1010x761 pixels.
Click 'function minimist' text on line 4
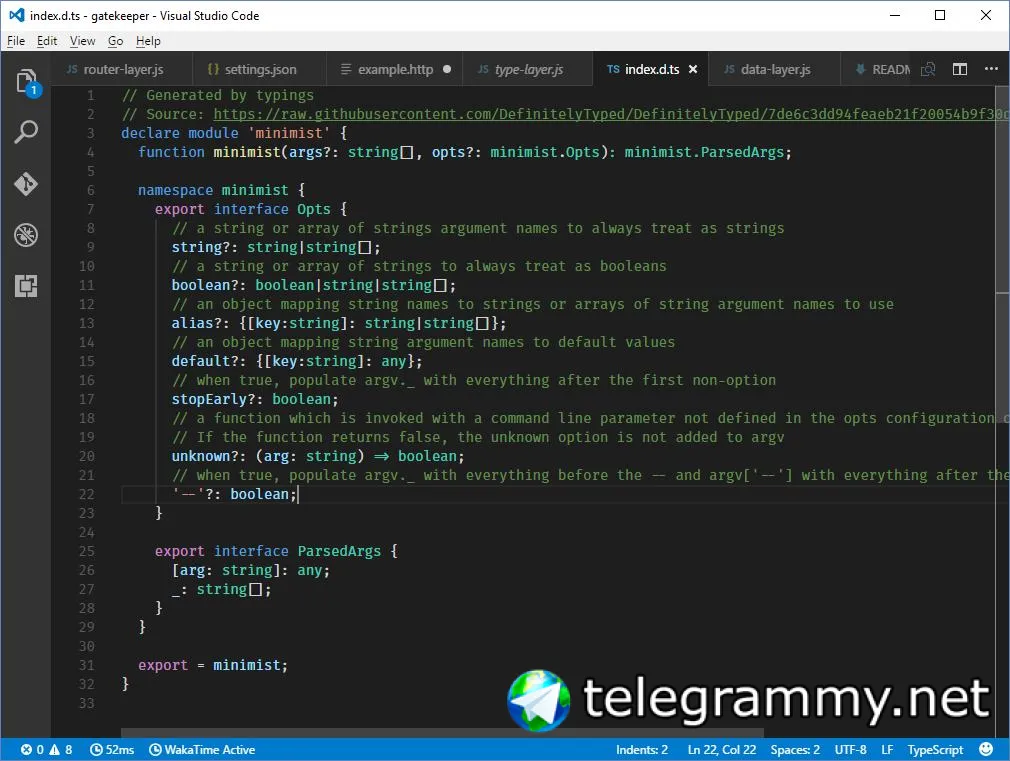click(x=209, y=152)
